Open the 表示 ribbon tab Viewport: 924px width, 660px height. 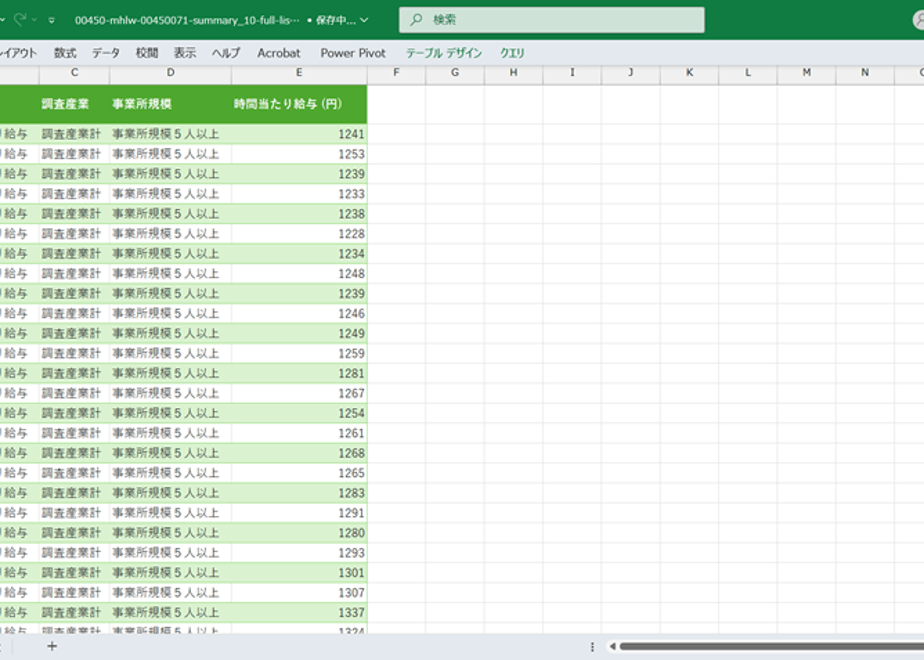(x=184, y=53)
